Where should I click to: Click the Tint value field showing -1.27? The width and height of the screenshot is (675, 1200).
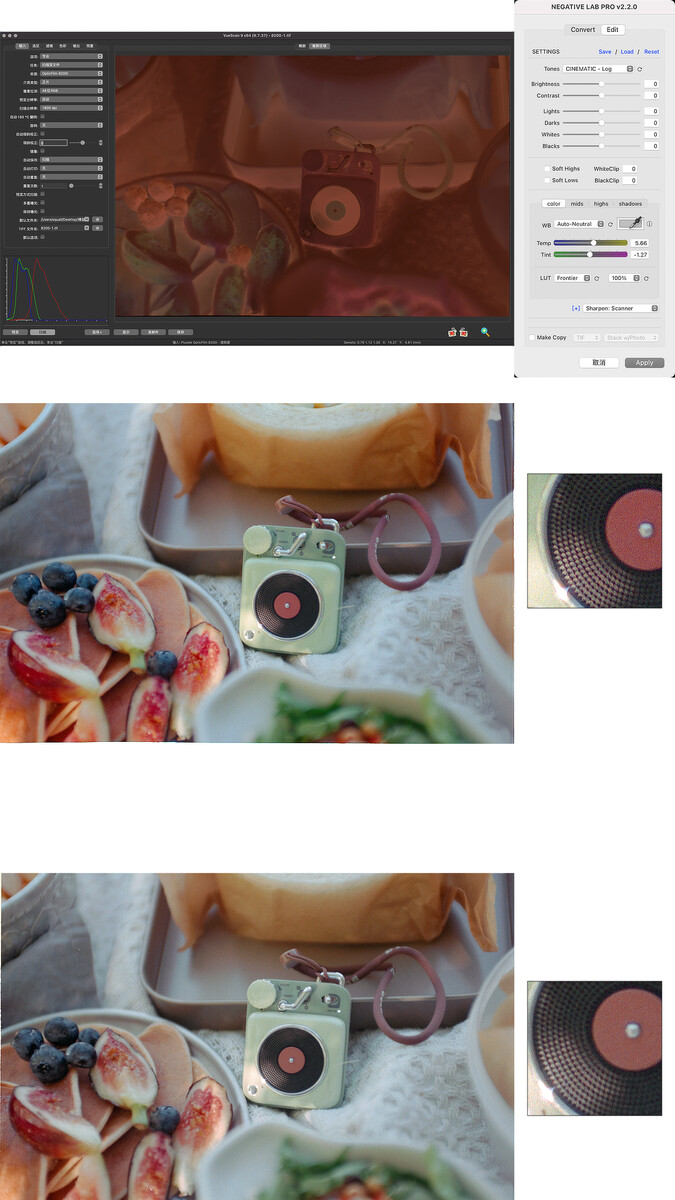coord(640,255)
